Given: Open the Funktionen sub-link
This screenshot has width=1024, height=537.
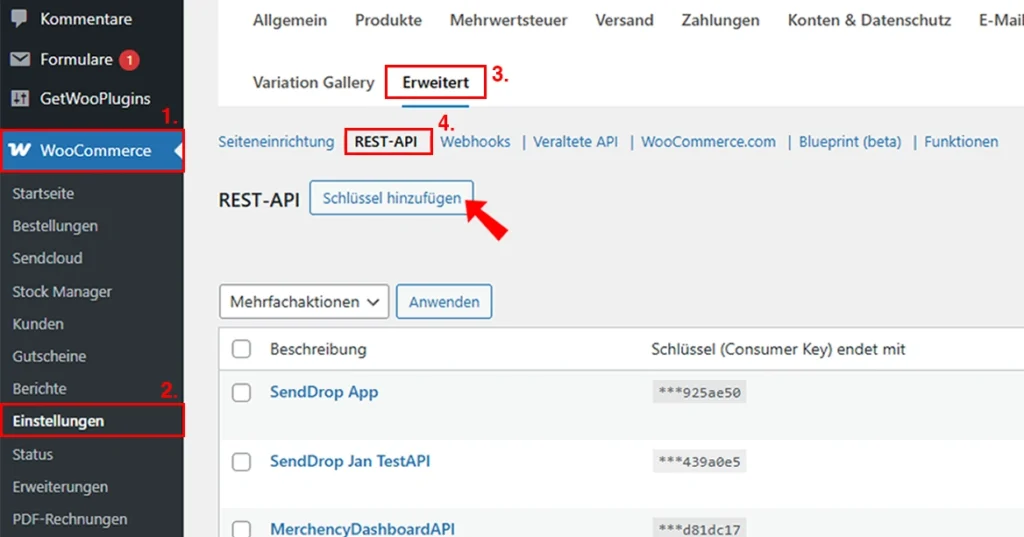Looking at the screenshot, I should pos(961,142).
